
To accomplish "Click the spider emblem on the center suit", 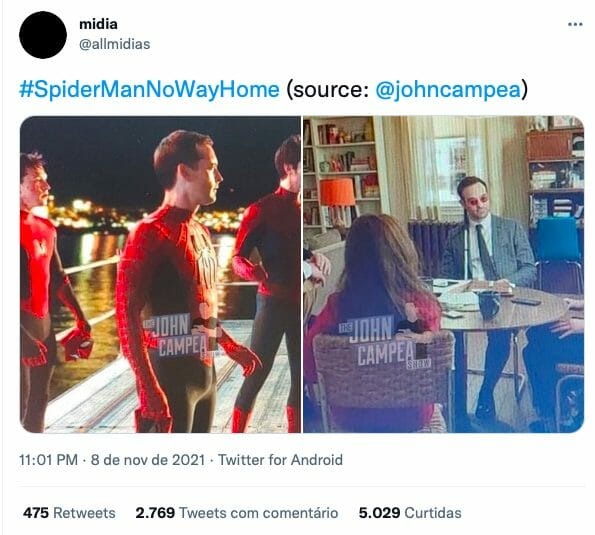I will pyautogui.click(x=205, y=258).
